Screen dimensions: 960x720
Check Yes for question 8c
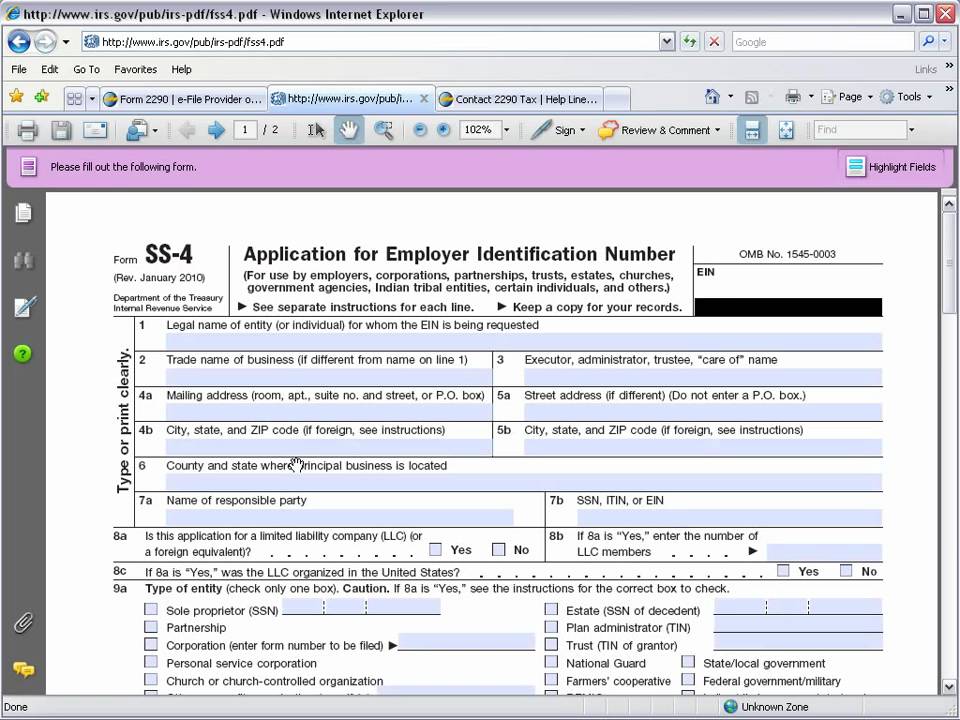tap(783, 571)
